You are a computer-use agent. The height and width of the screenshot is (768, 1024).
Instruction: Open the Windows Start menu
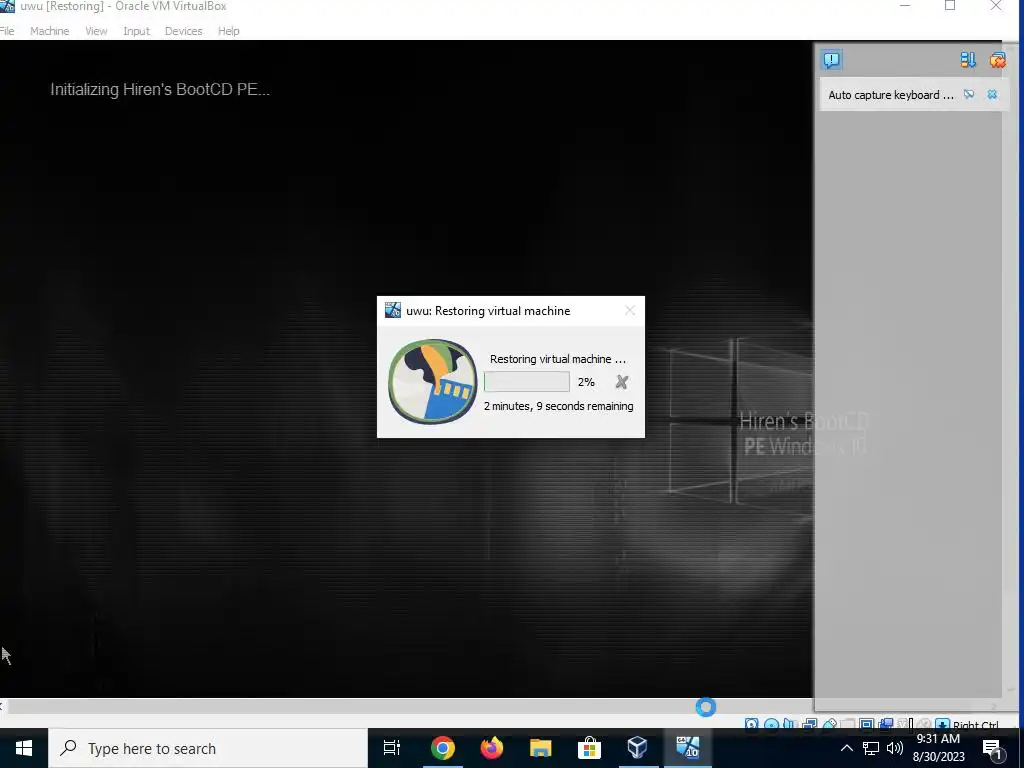[24, 748]
